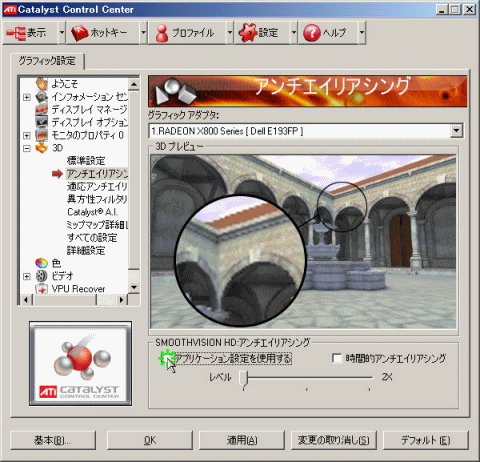This screenshot has width=480, height=462.
Task: Click the ATI logo in title bar
Action: click(10, 9)
